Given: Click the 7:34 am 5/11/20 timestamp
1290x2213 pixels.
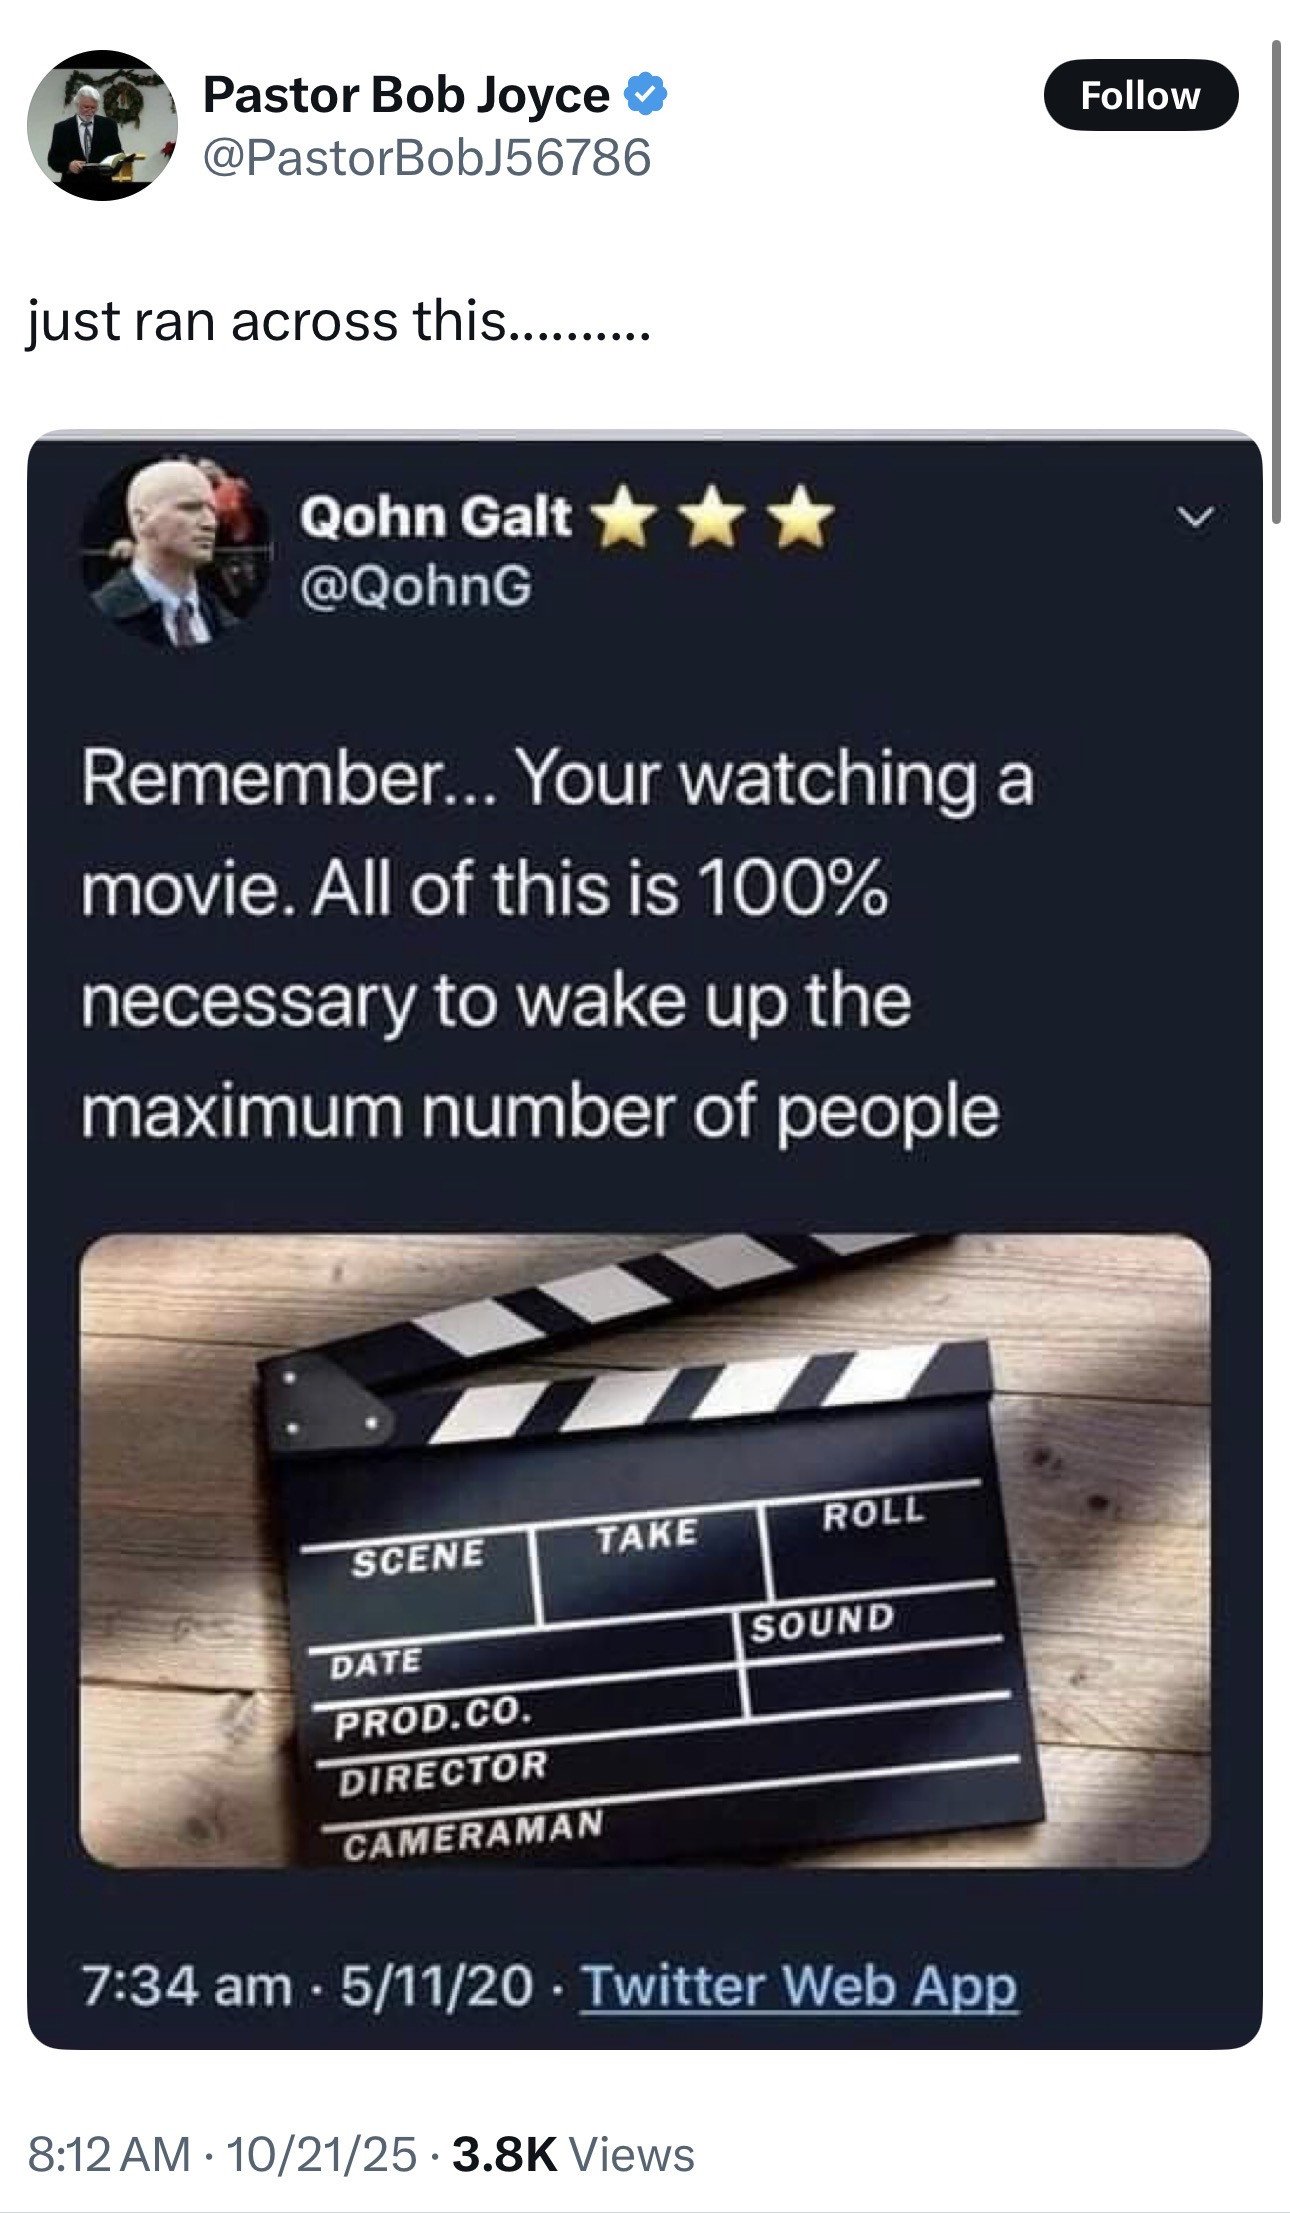Looking at the screenshot, I should click(x=307, y=1985).
